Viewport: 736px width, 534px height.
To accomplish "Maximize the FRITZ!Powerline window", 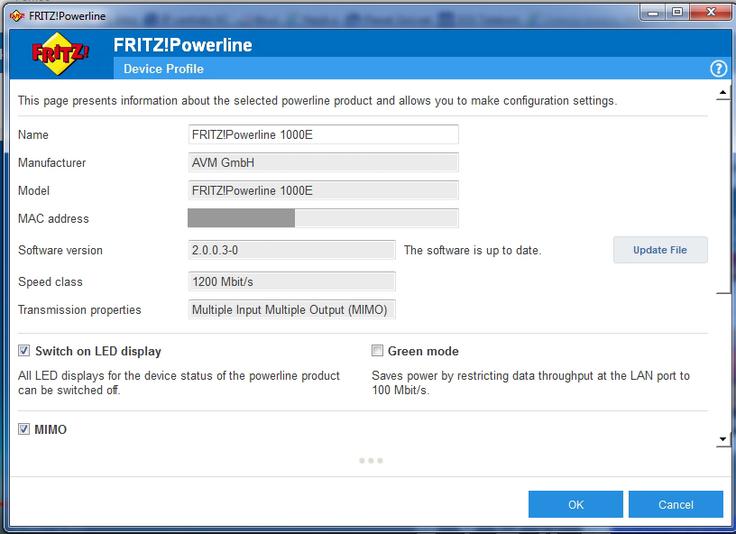I will click(677, 12).
